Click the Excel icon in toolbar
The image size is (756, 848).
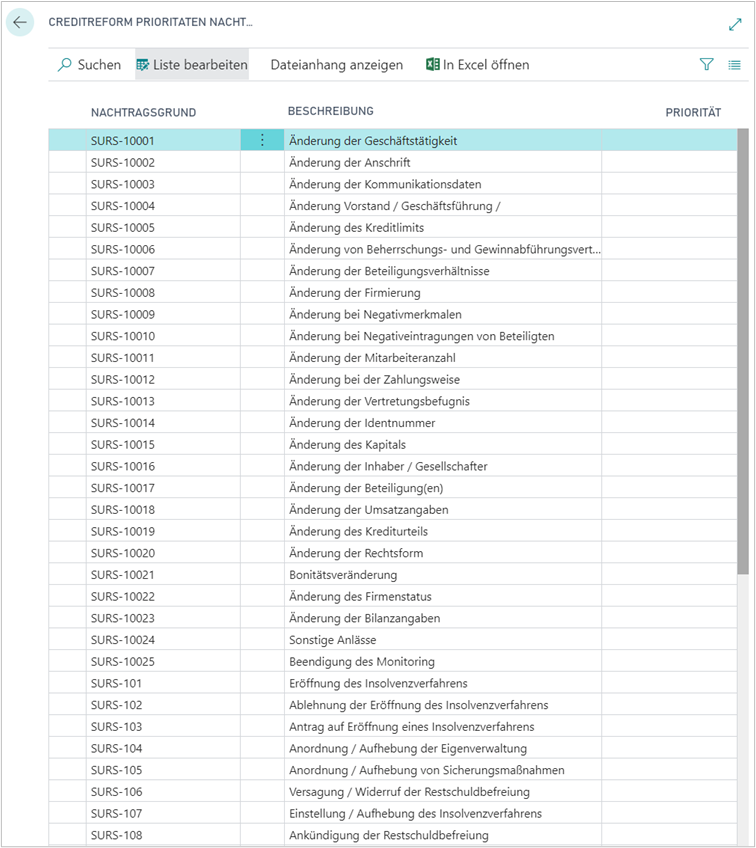(x=433, y=65)
